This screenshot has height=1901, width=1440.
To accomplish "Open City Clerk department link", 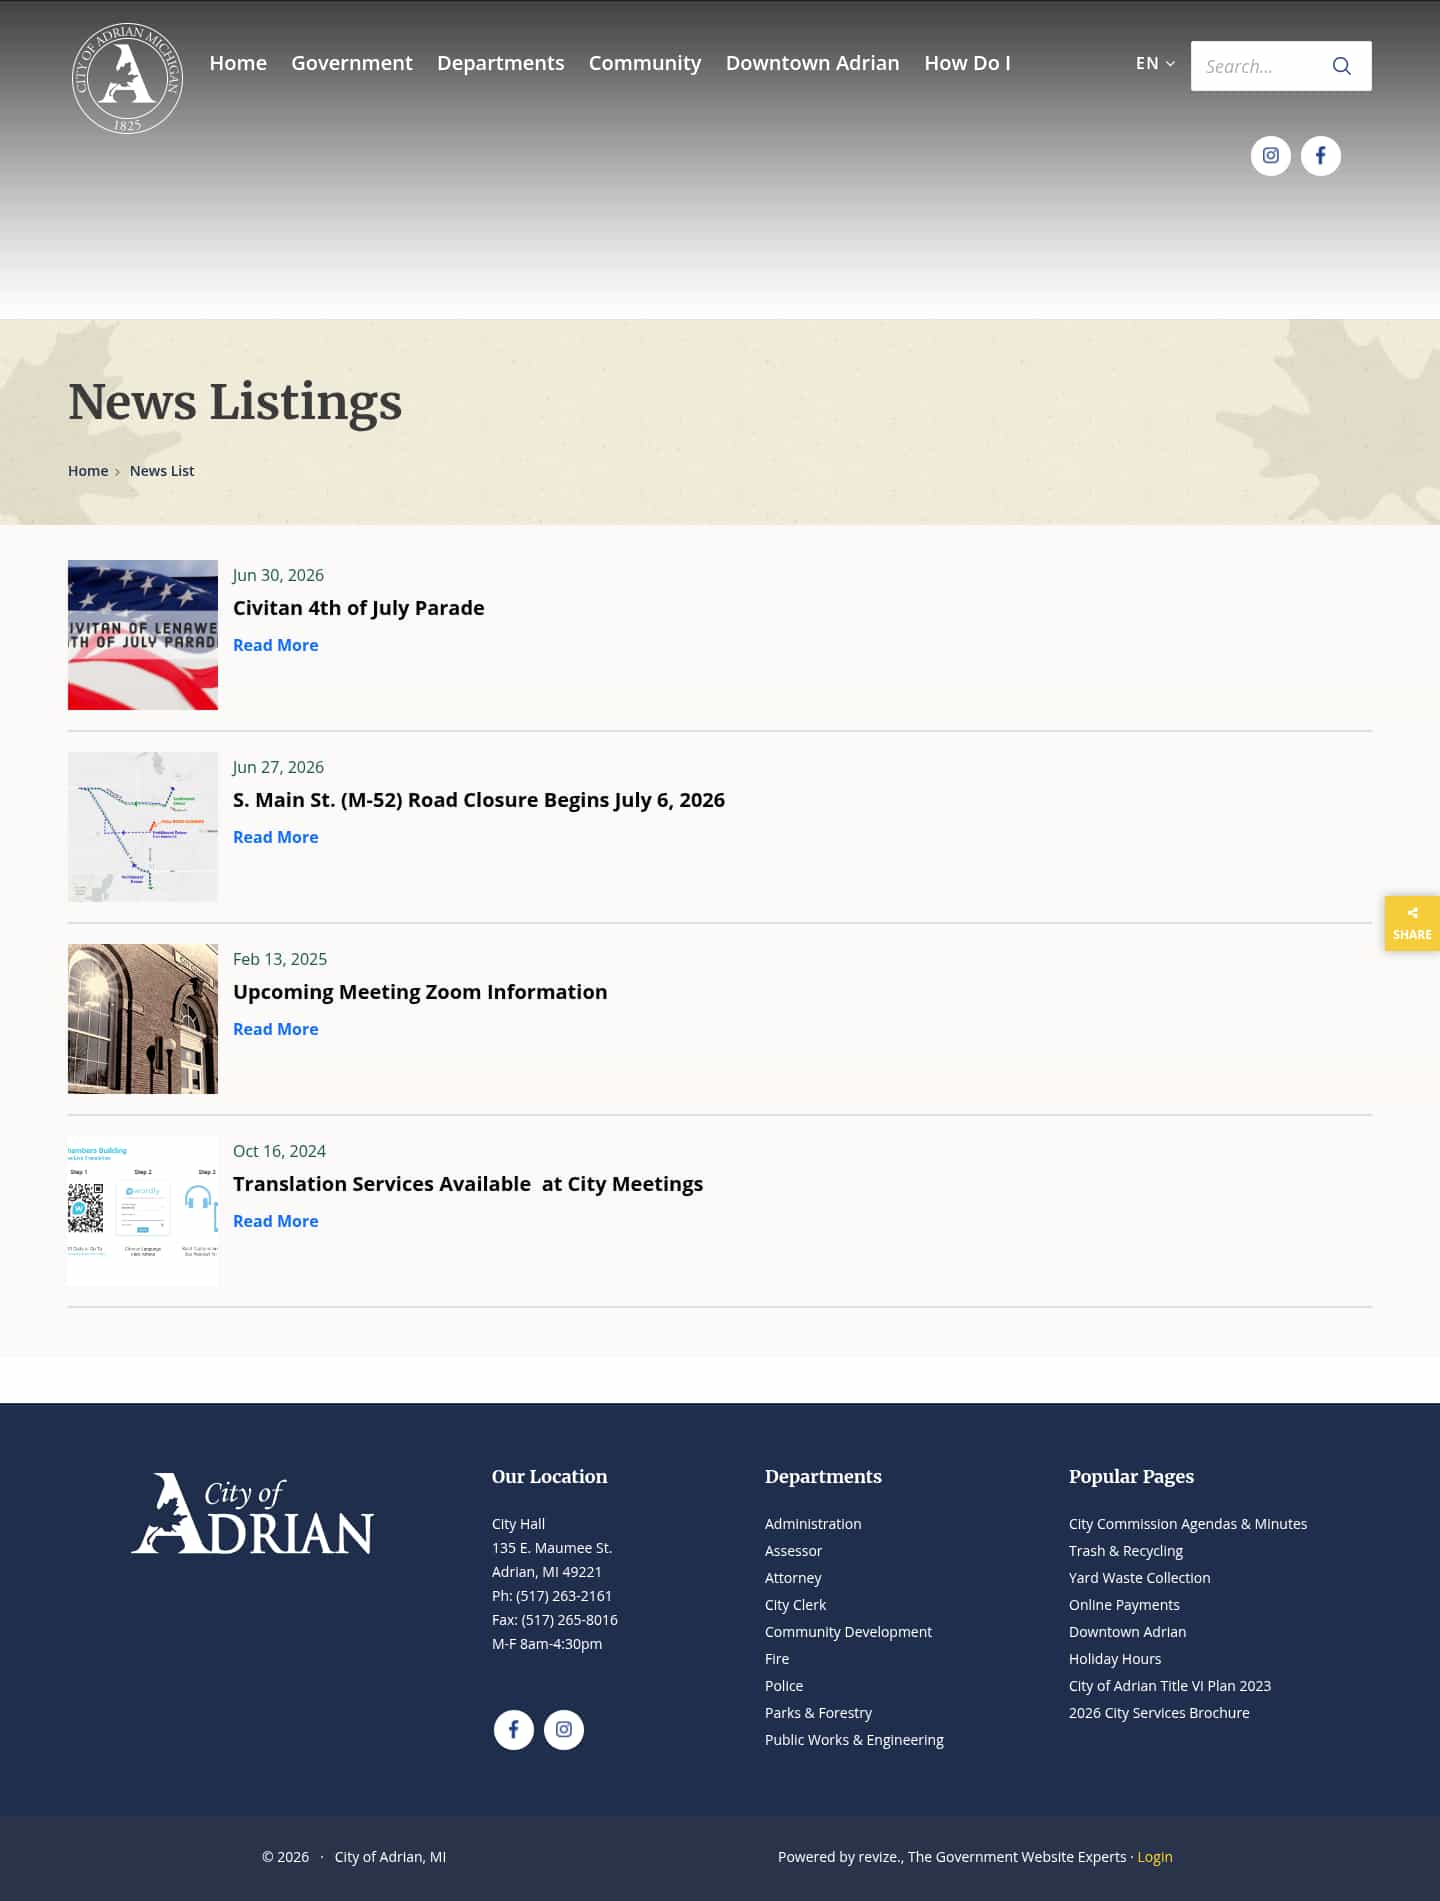I will (x=795, y=1605).
